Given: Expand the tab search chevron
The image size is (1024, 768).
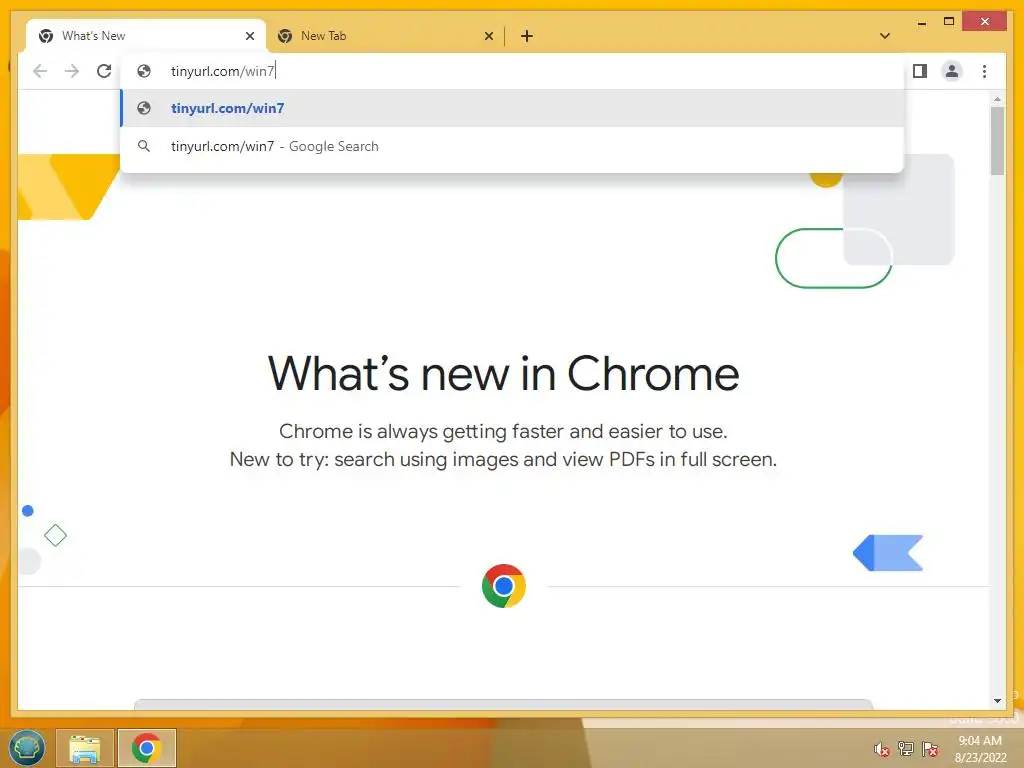Looking at the screenshot, I should click(885, 36).
